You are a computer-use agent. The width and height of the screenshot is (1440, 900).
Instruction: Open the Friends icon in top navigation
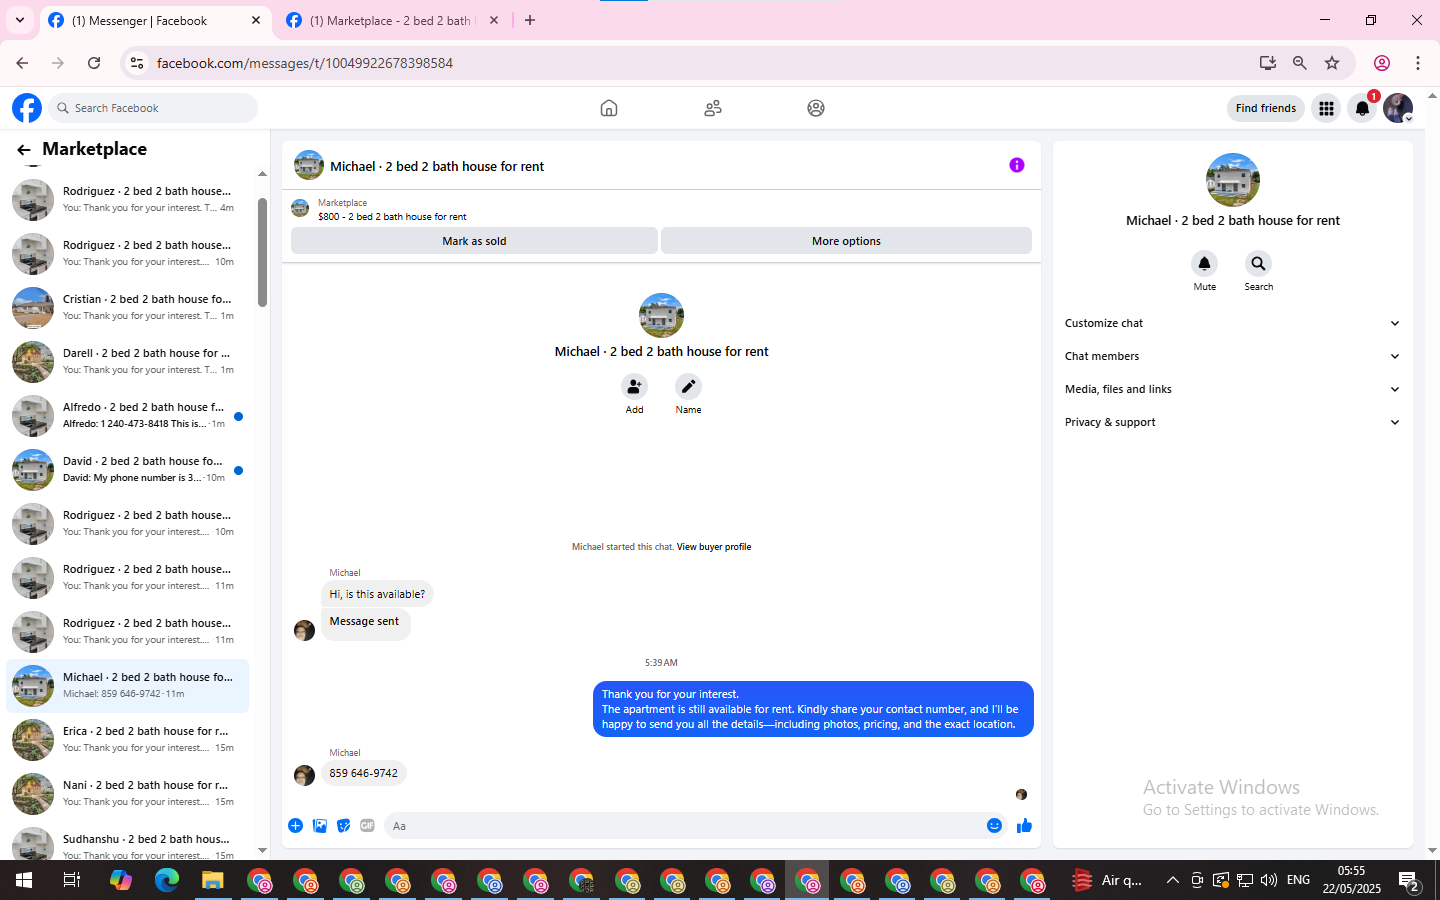(713, 108)
